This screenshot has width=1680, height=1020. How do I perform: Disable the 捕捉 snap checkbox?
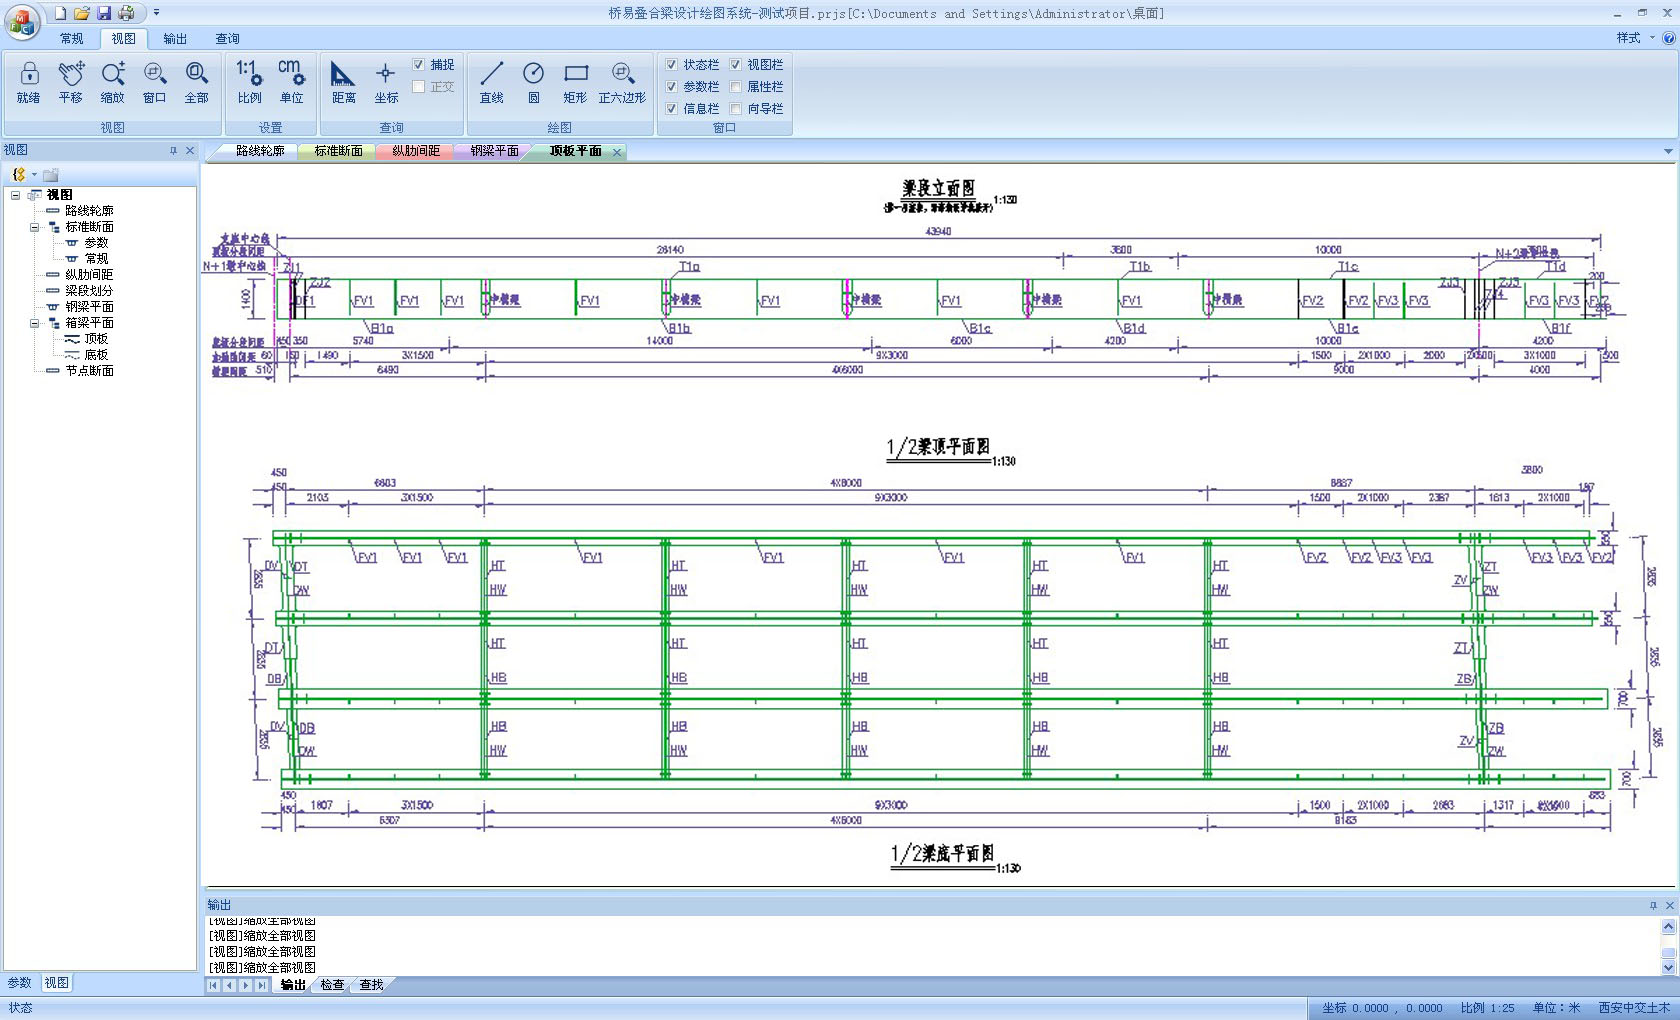[x=419, y=65]
